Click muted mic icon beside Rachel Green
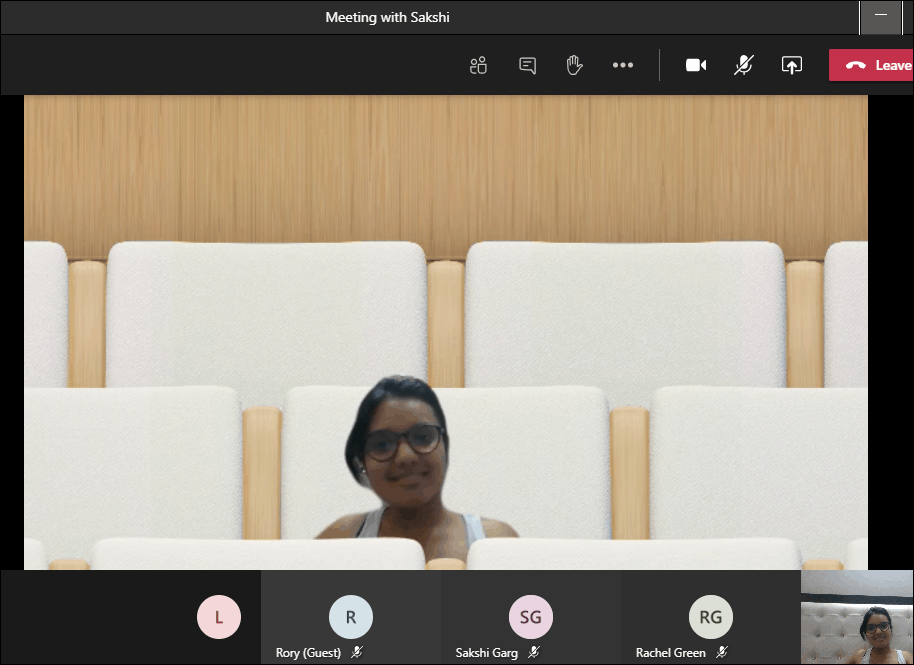This screenshot has width=914, height=665. click(x=722, y=652)
